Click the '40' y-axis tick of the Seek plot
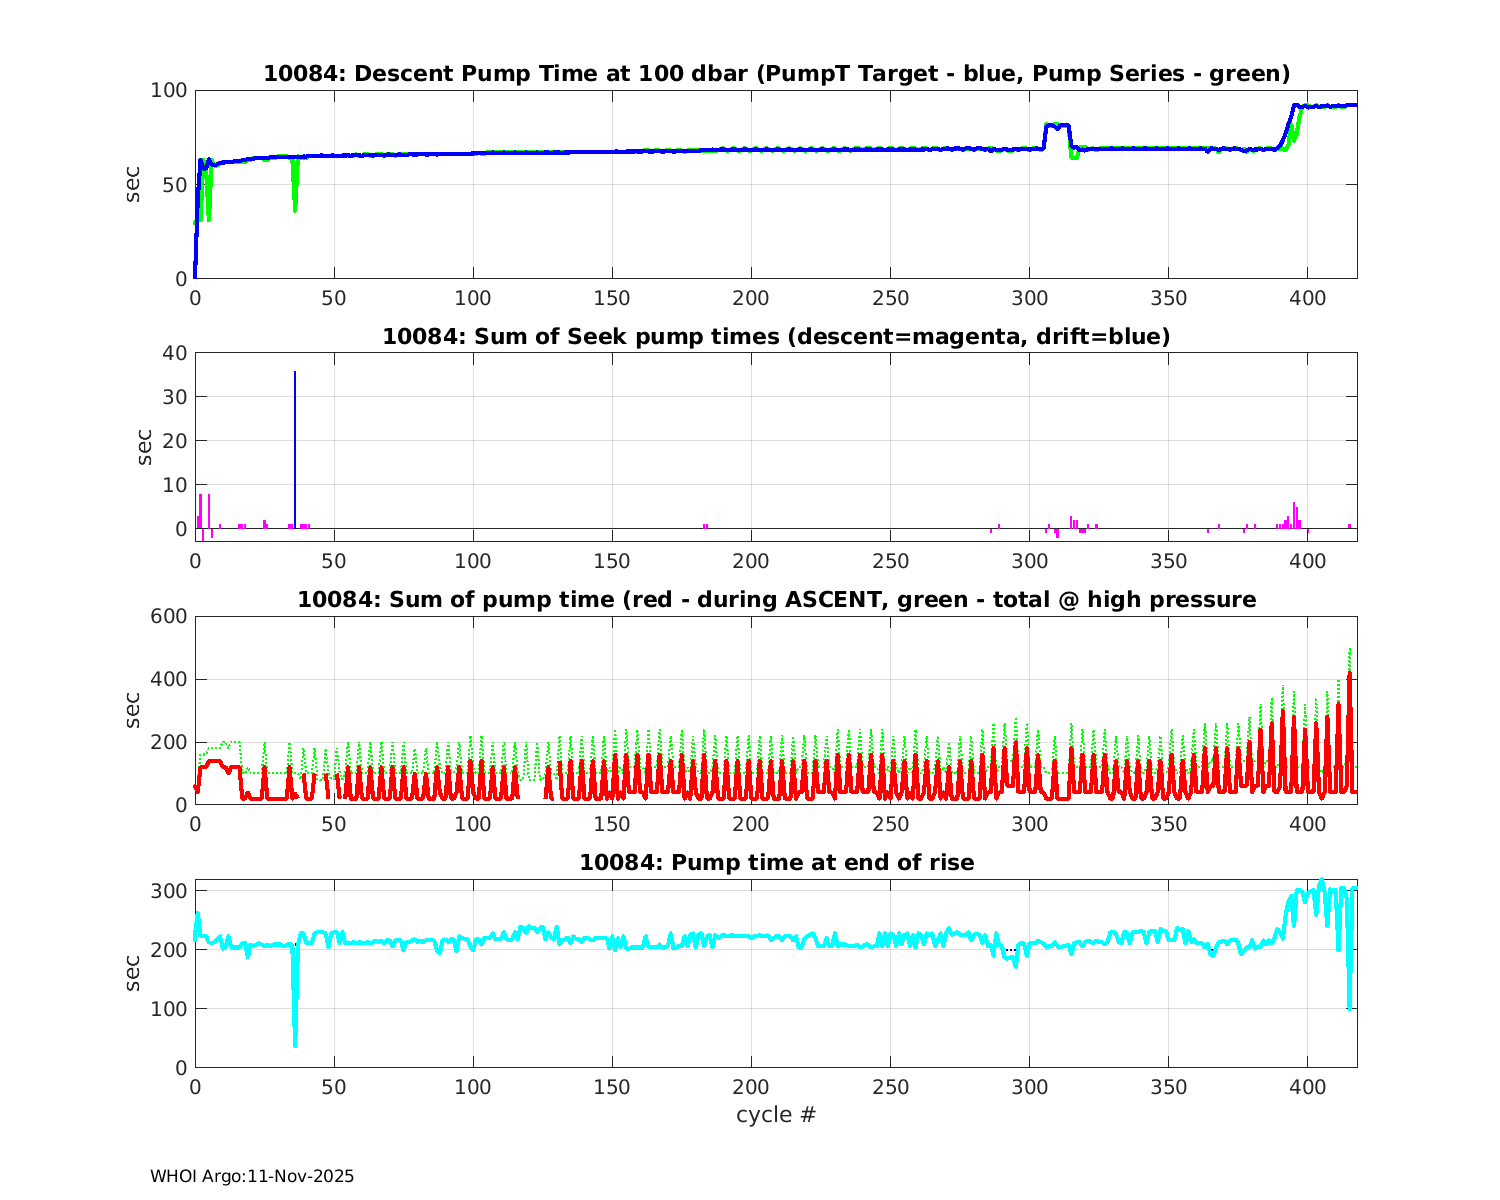The height and width of the screenshot is (1200, 1500). click(x=177, y=353)
